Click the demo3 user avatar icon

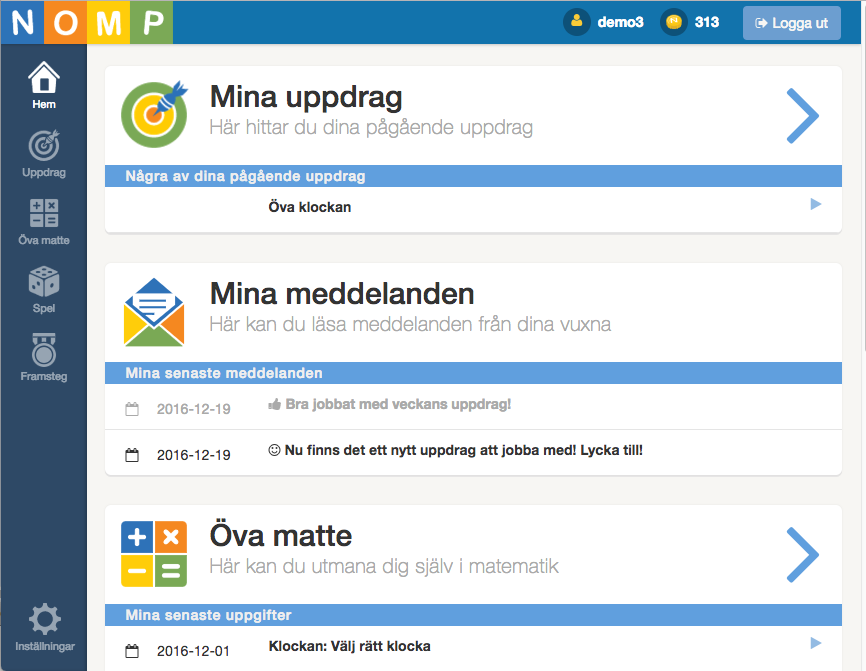(577, 22)
